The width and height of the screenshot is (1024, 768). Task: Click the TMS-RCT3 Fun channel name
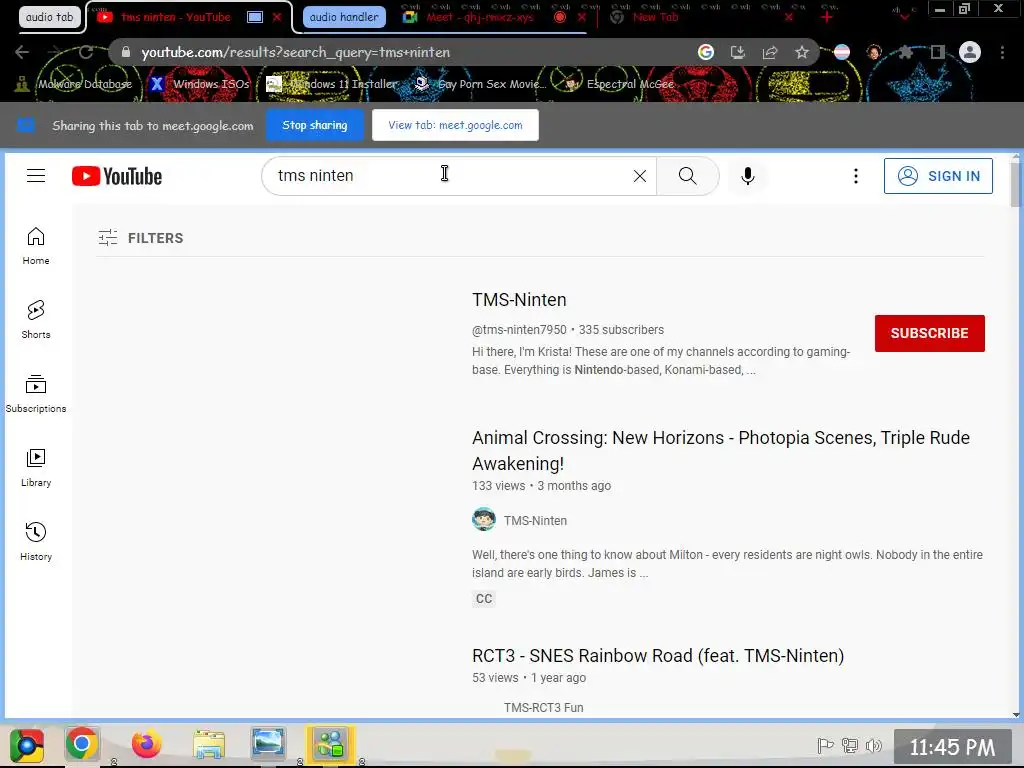pyautogui.click(x=543, y=707)
